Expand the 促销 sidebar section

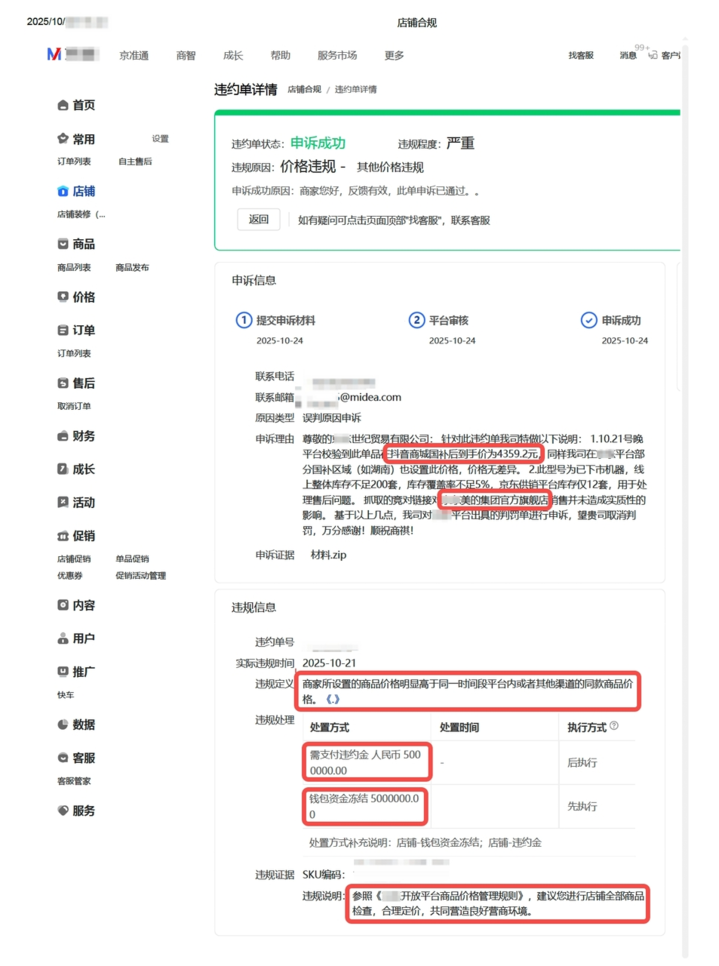pyautogui.click(x=76, y=537)
